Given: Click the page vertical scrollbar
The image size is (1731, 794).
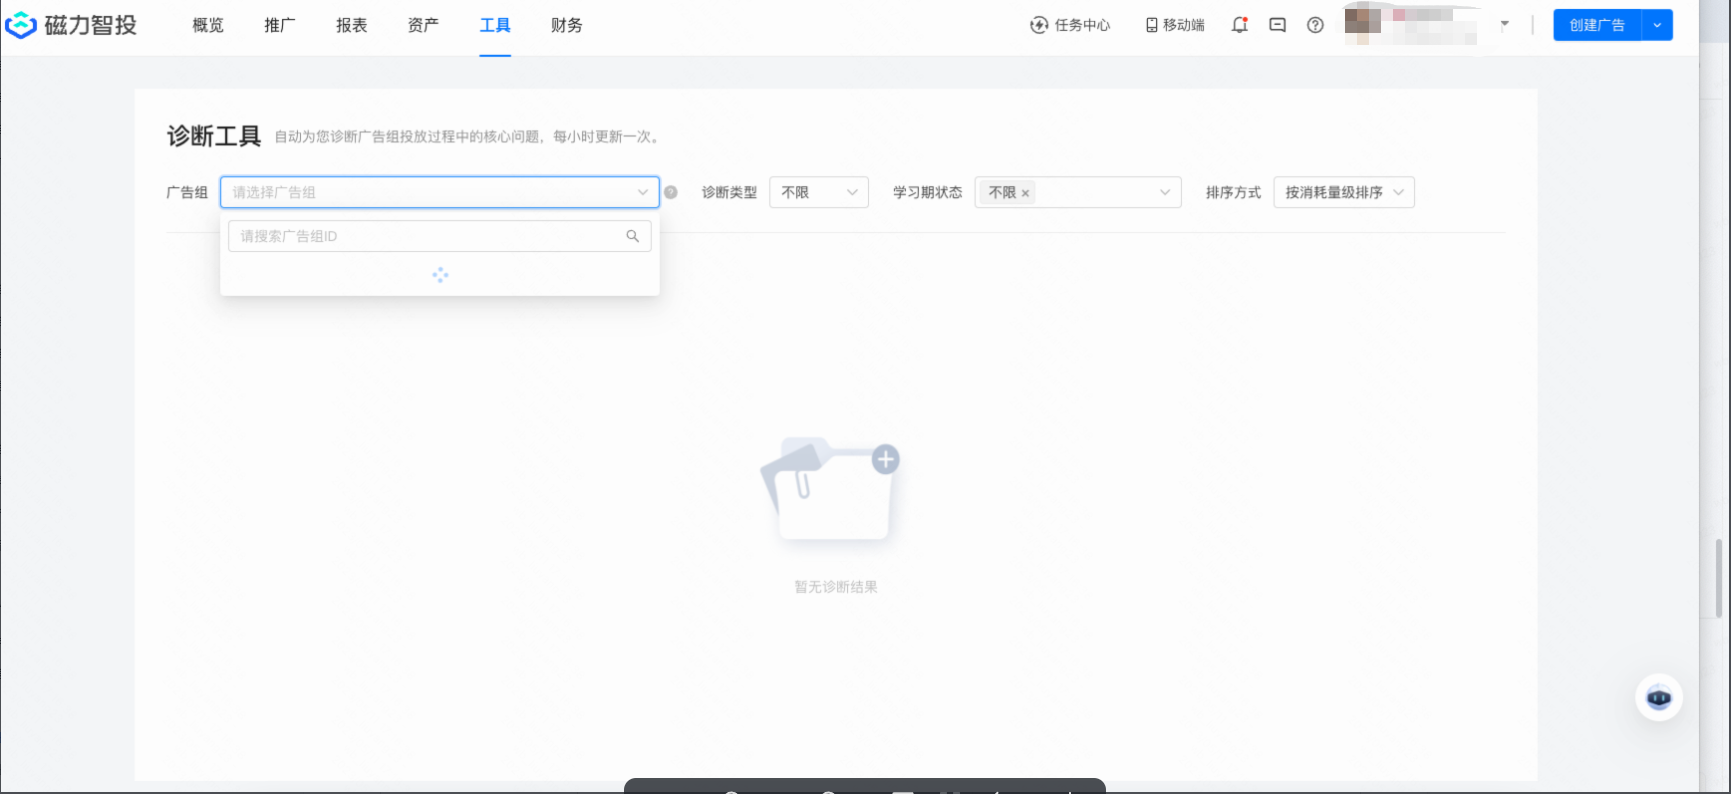Looking at the screenshot, I should (x=1719, y=578).
